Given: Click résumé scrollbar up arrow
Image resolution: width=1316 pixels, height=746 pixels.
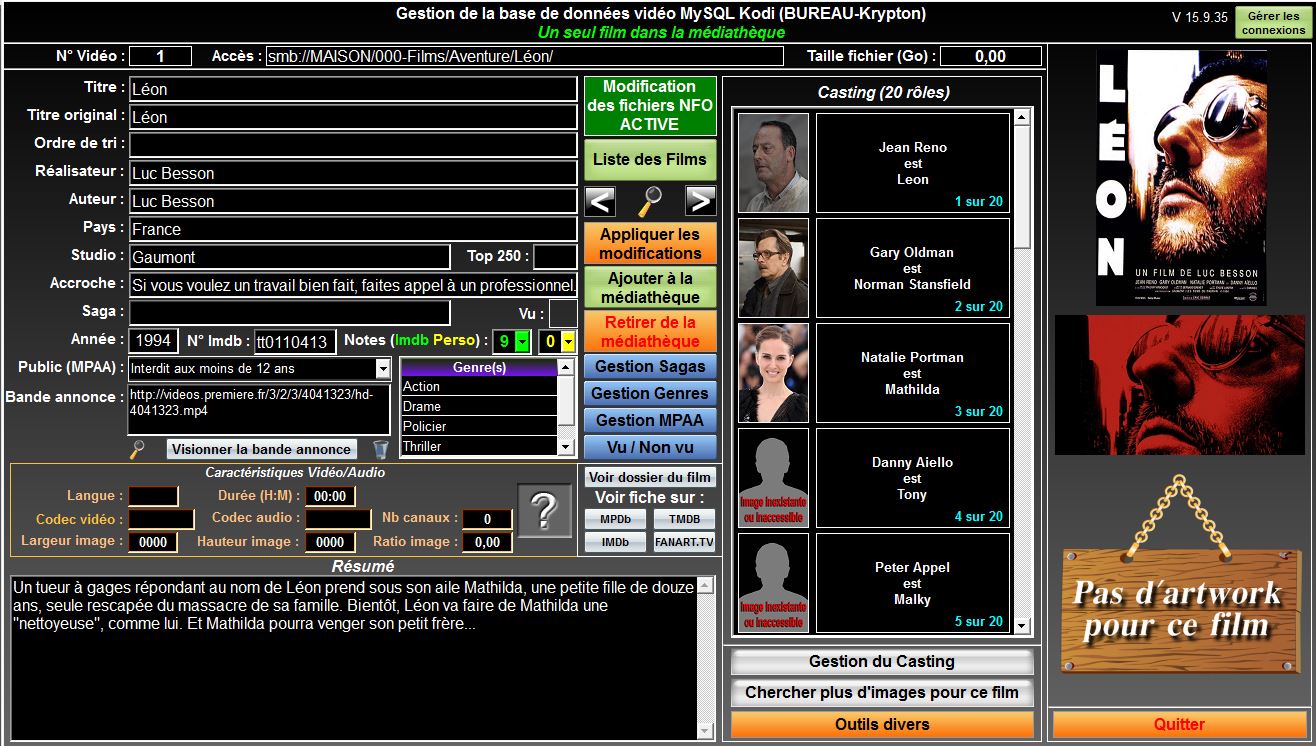Looking at the screenshot, I should [x=705, y=586].
